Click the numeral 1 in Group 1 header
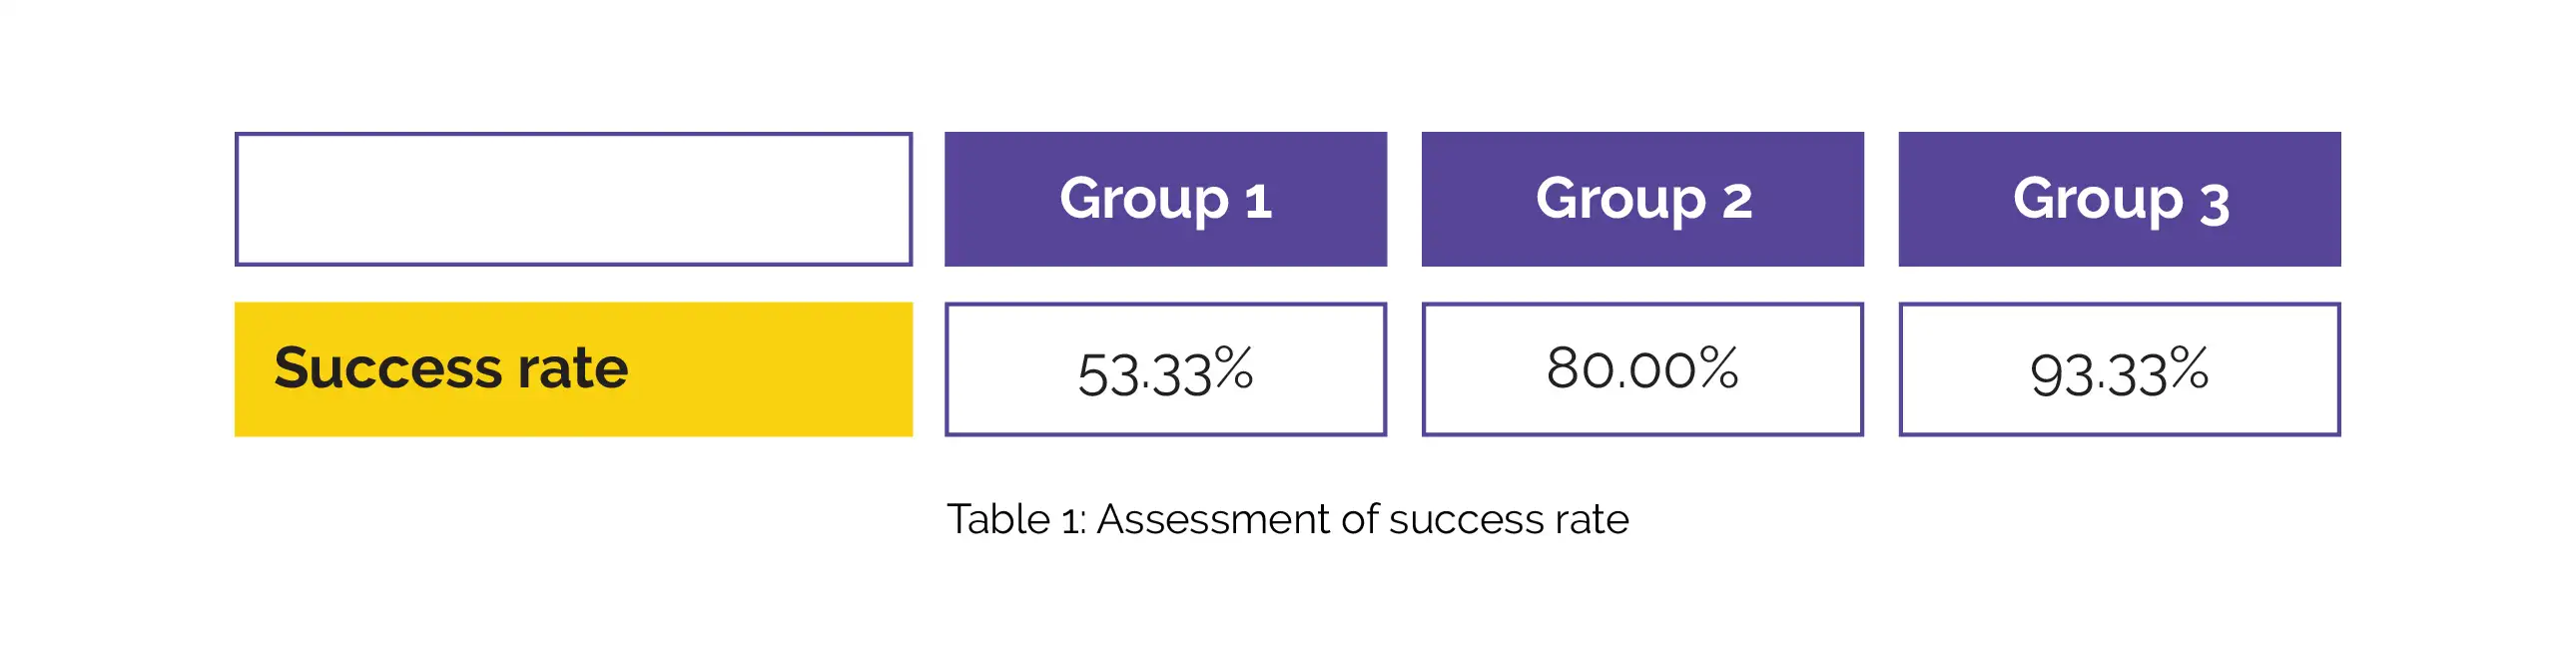The image size is (2576, 665). (x=1258, y=202)
